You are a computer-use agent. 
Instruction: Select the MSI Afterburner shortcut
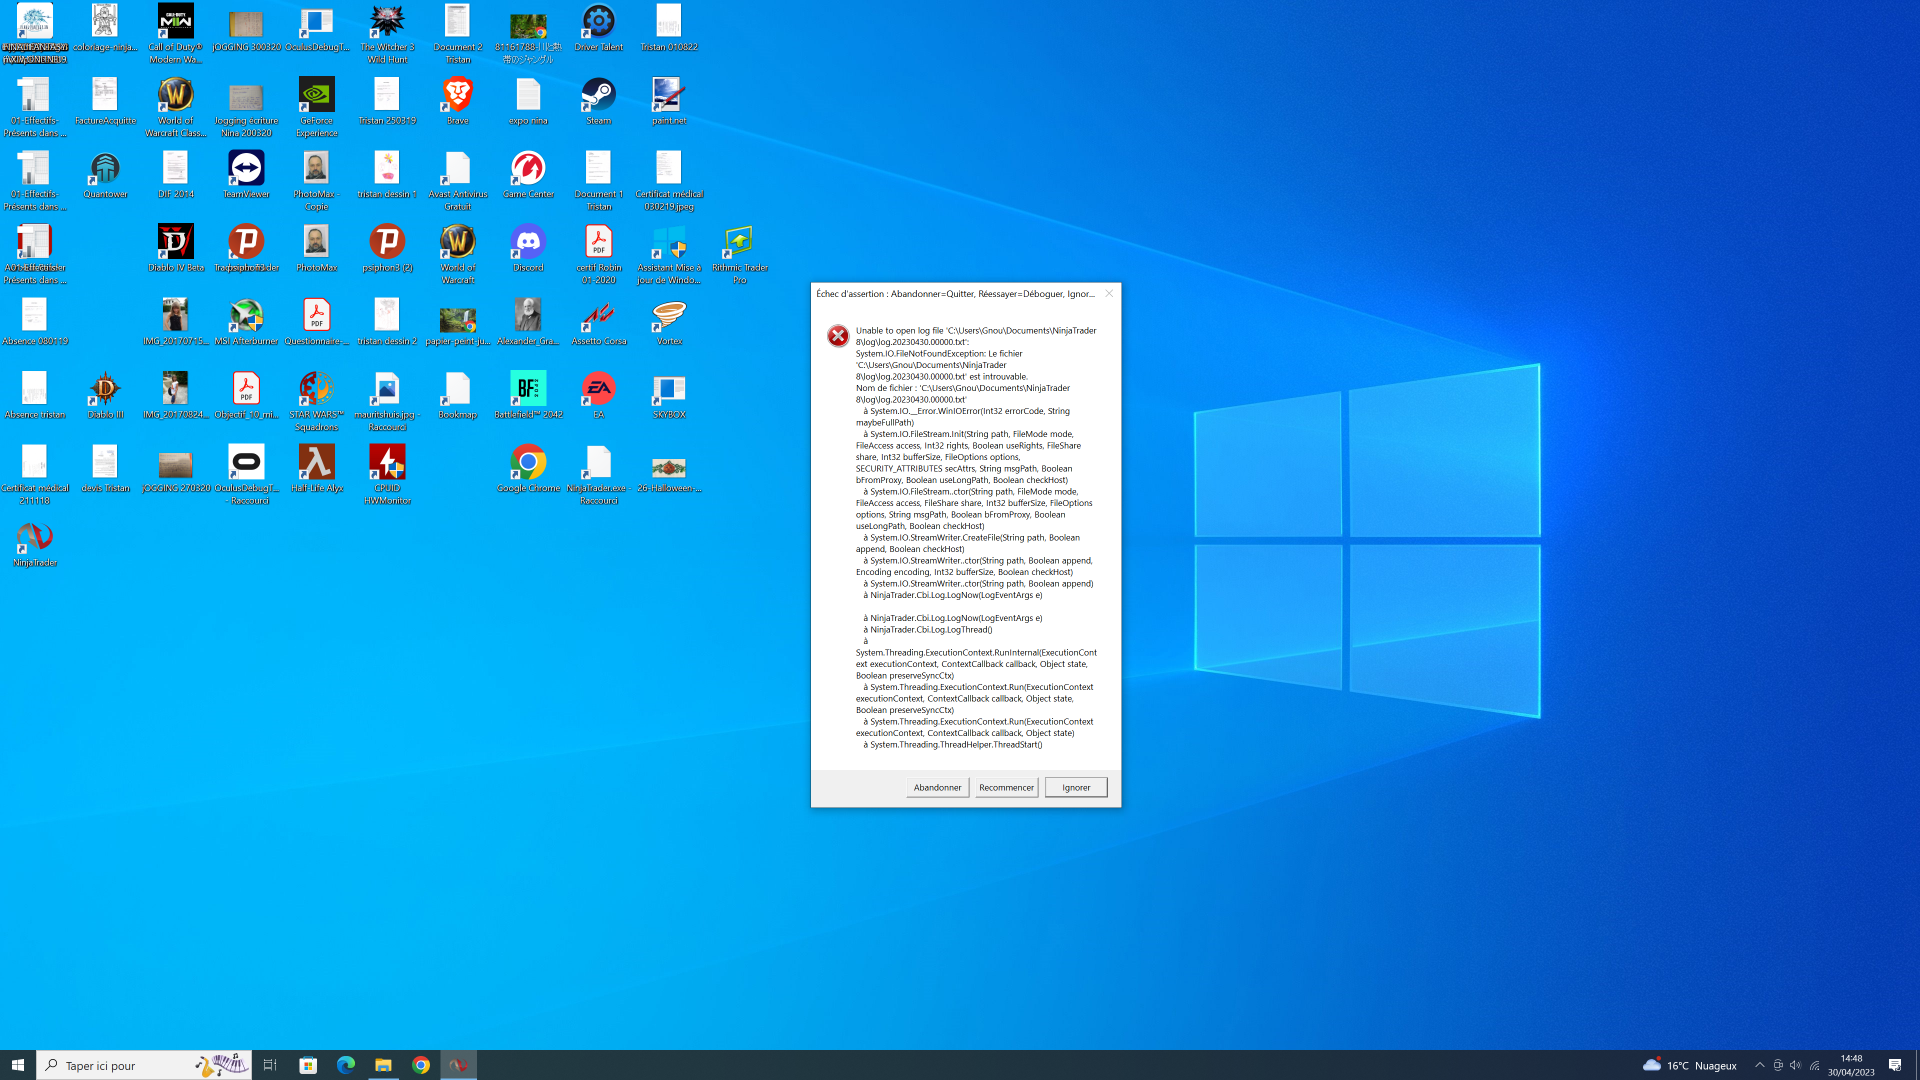pyautogui.click(x=246, y=319)
